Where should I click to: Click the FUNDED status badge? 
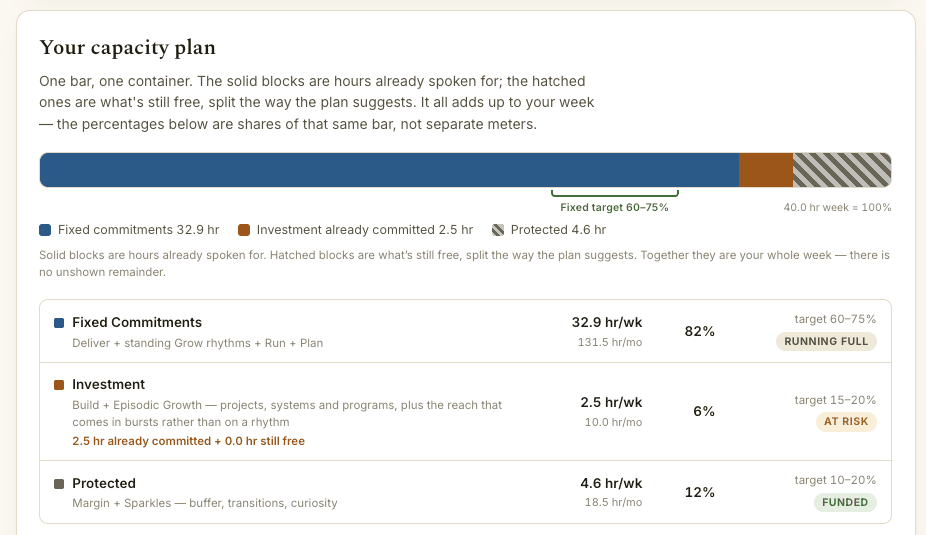(845, 503)
